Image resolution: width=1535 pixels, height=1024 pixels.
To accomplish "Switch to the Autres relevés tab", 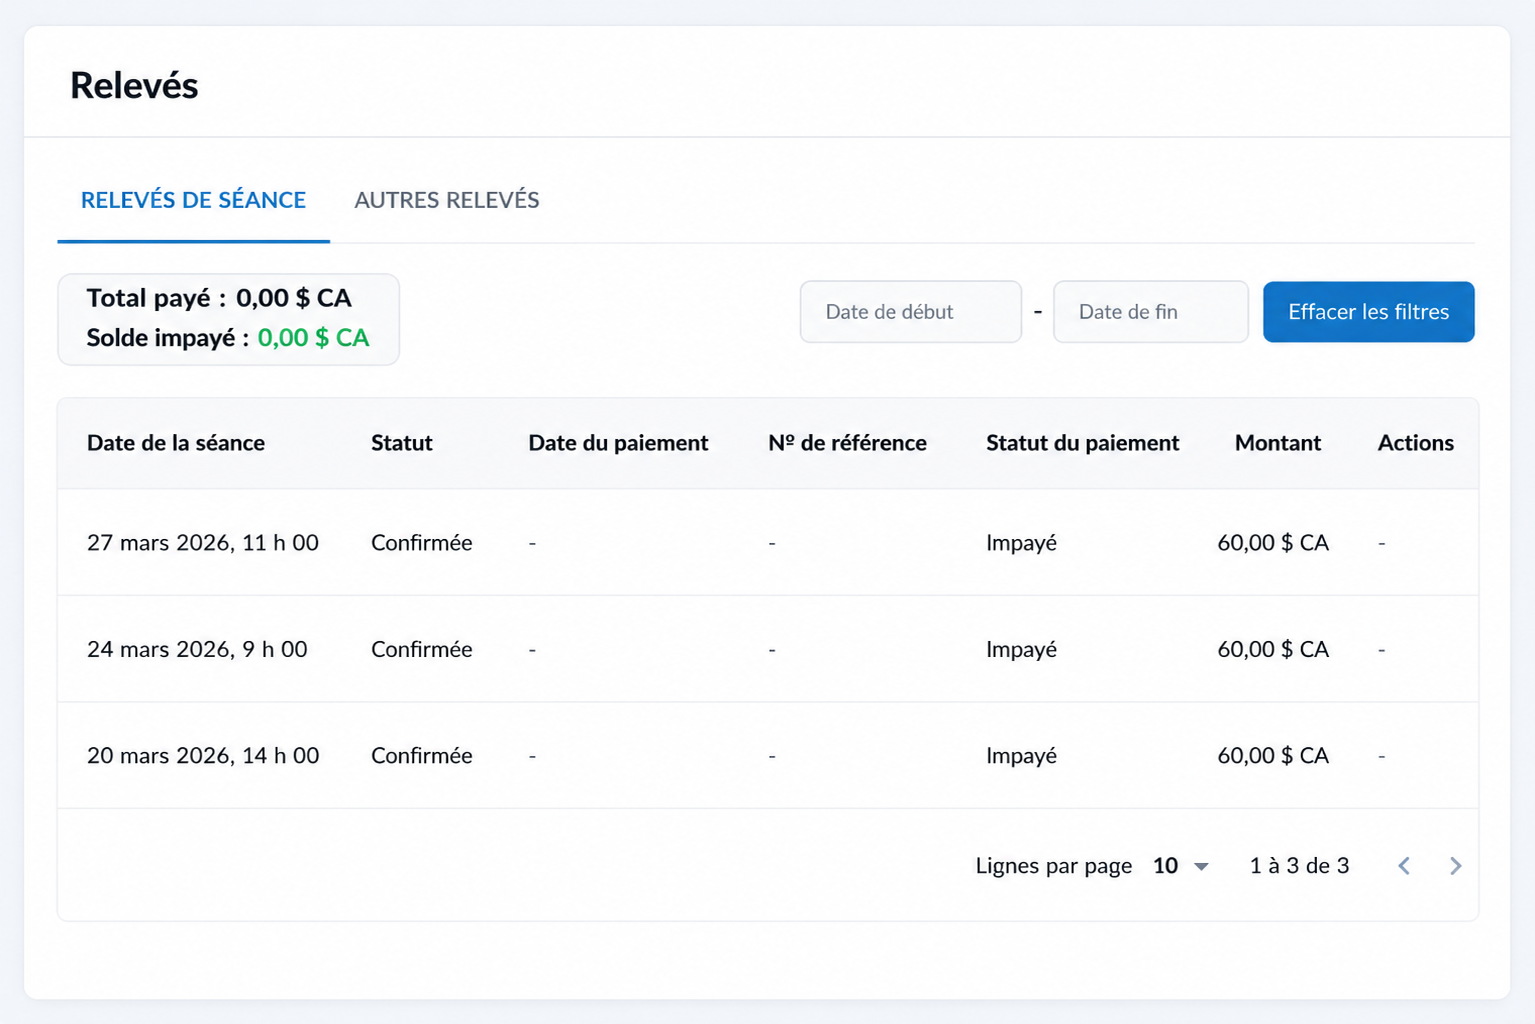I will pyautogui.click(x=447, y=200).
